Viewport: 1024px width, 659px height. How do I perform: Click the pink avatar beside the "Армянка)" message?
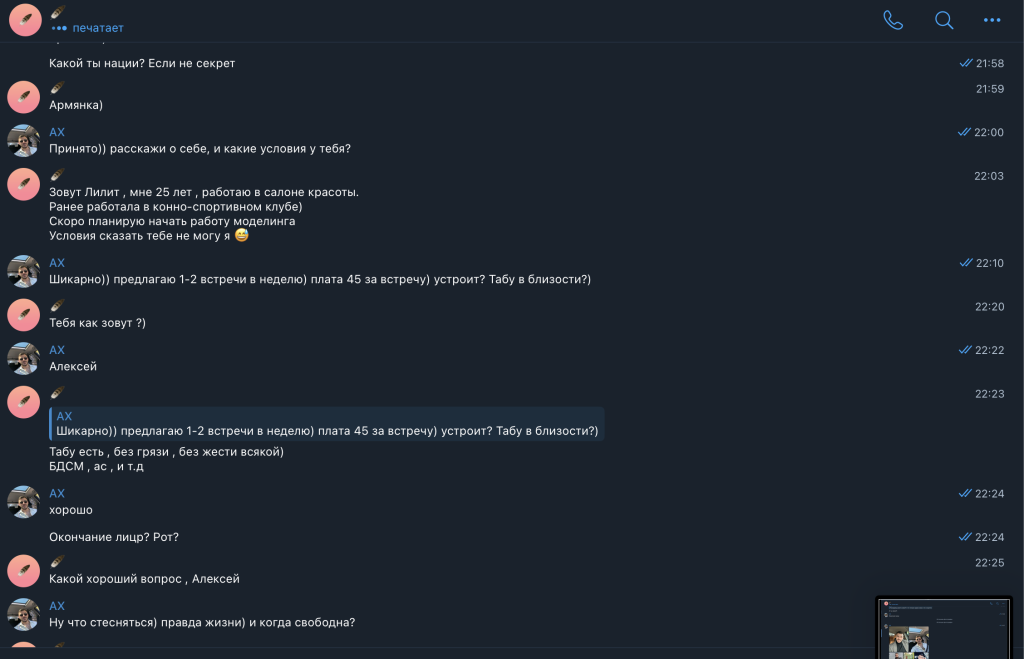click(24, 97)
